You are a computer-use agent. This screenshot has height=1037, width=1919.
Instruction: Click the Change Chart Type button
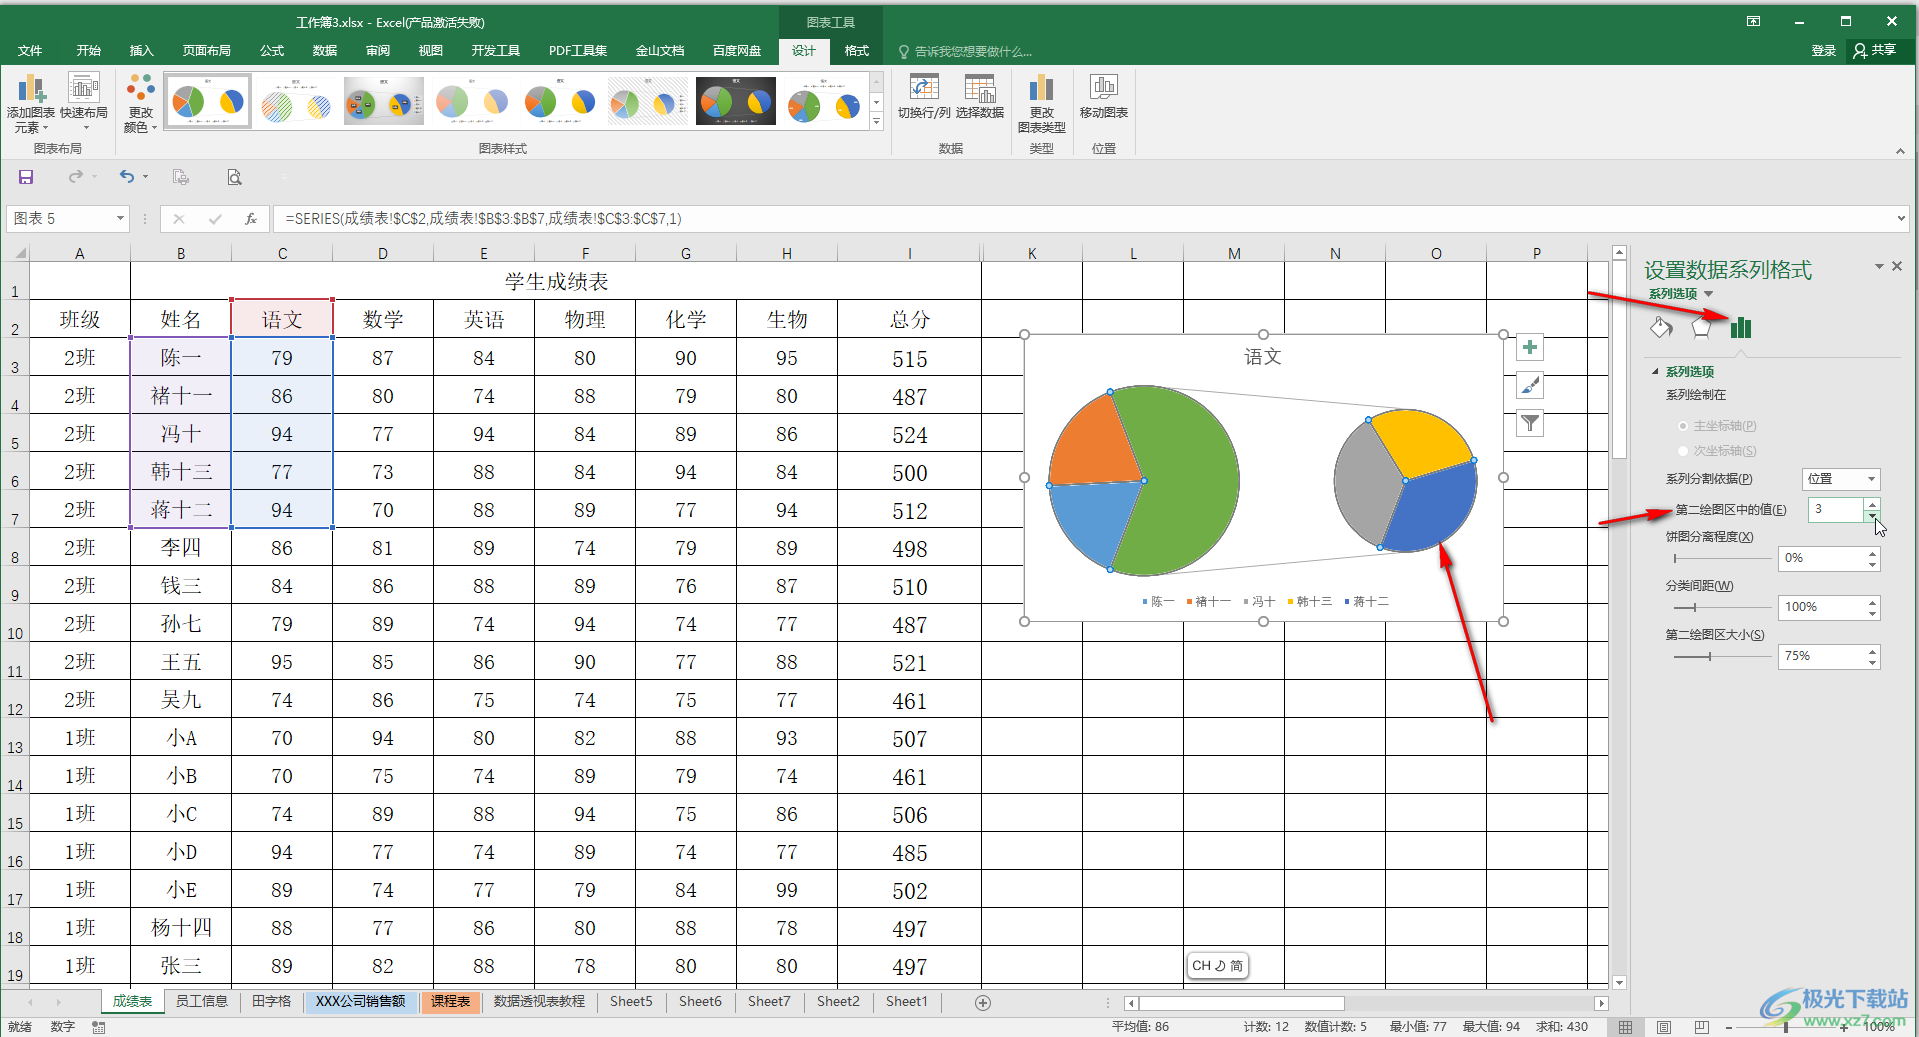pos(1042,103)
